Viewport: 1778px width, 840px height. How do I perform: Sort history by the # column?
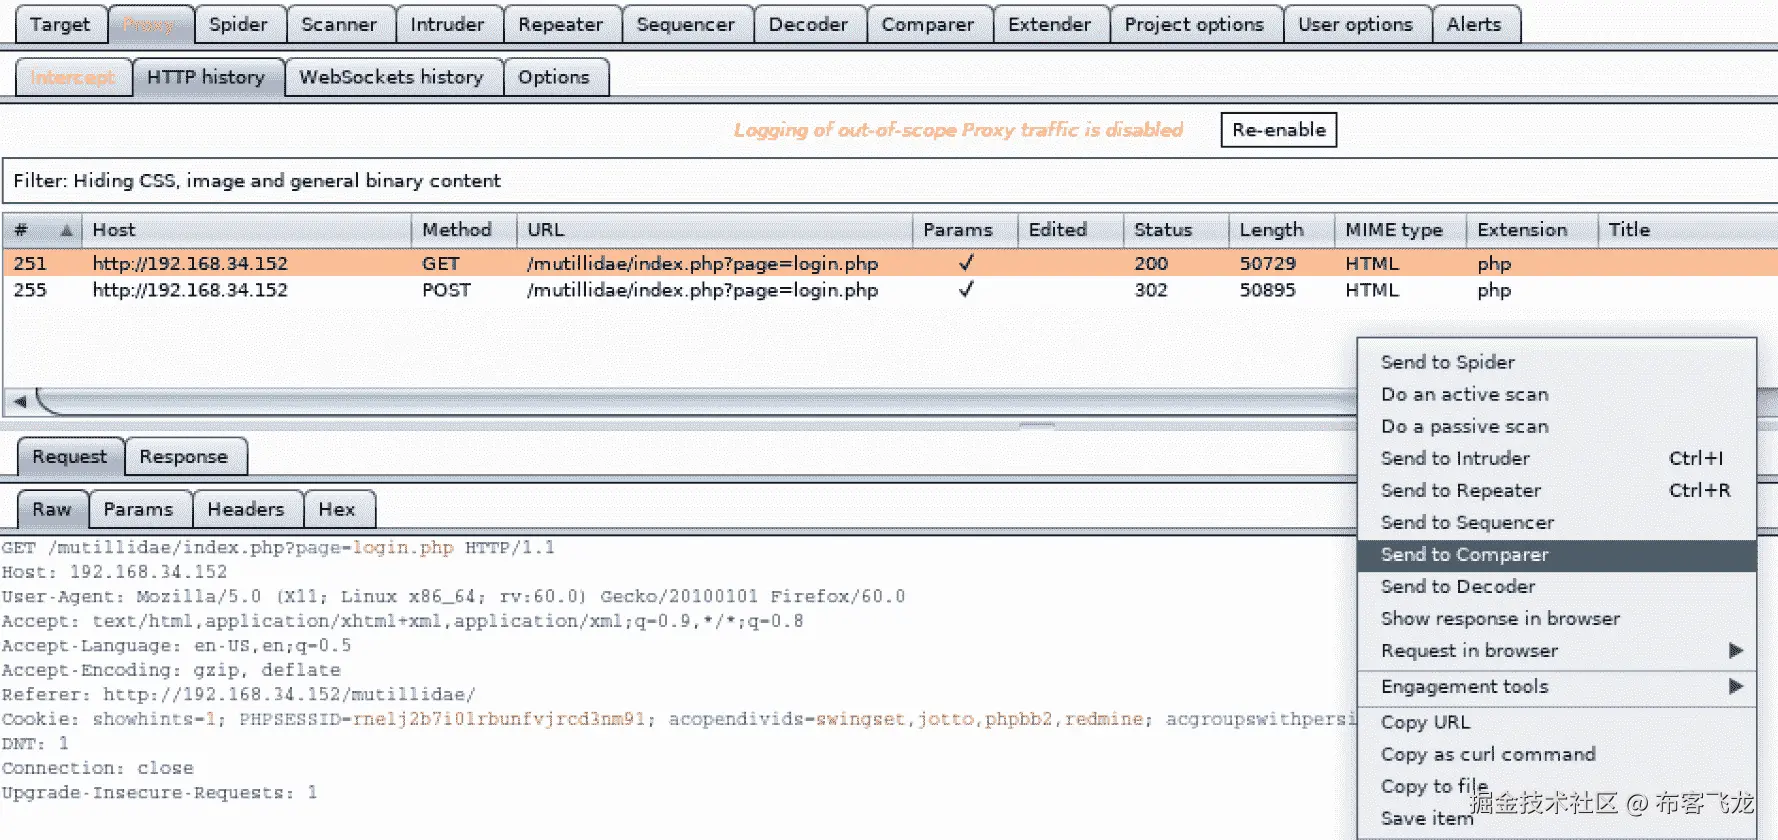click(42, 230)
